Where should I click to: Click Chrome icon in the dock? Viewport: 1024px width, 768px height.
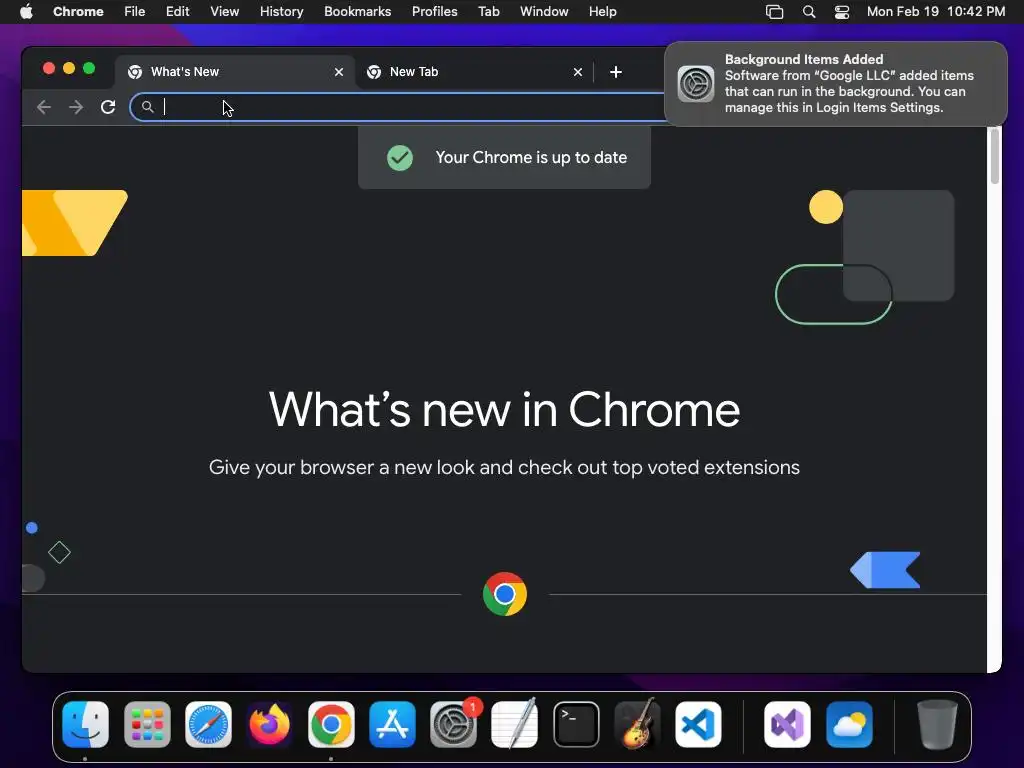[331, 724]
